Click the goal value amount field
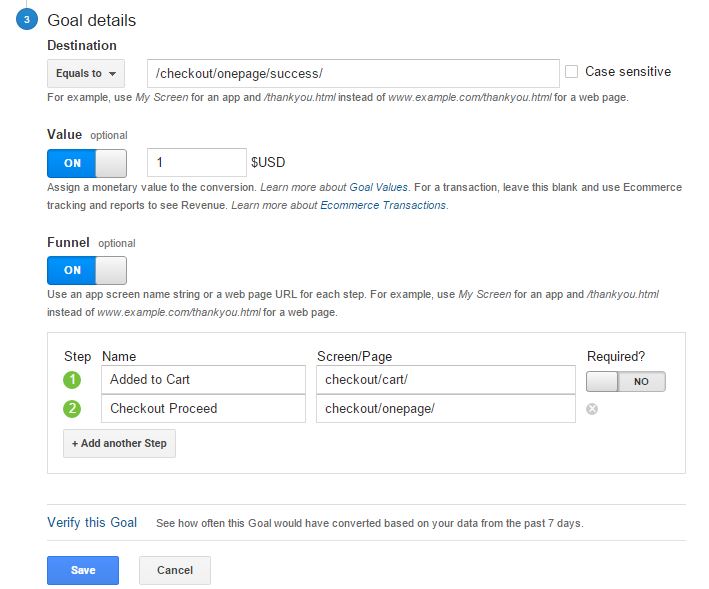 pyautogui.click(x=196, y=162)
